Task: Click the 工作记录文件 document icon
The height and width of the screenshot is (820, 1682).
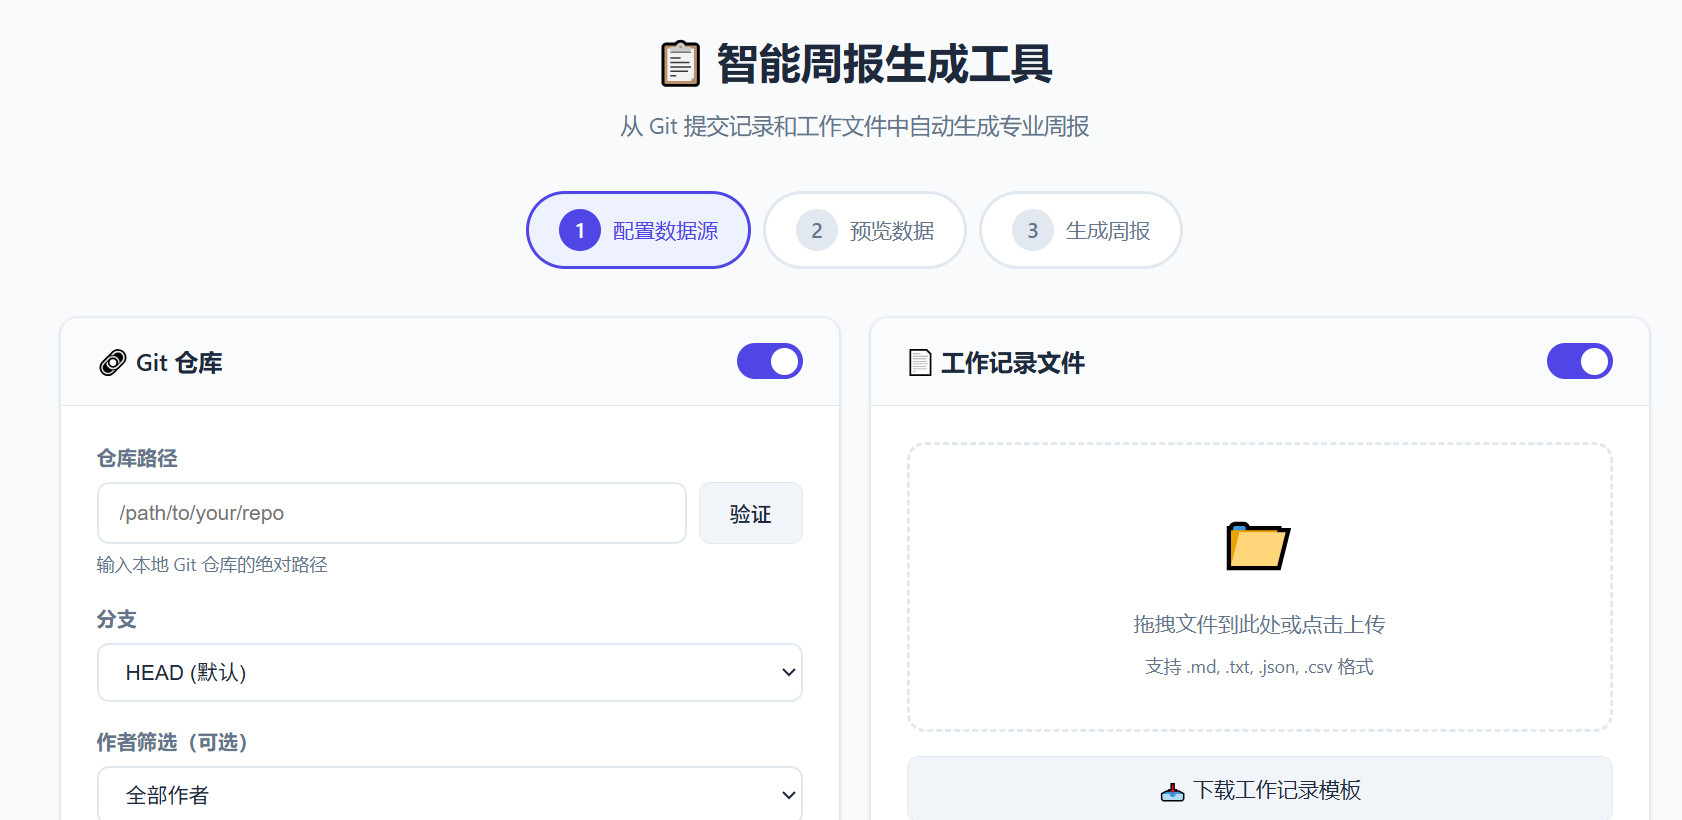Action: pos(919,363)
